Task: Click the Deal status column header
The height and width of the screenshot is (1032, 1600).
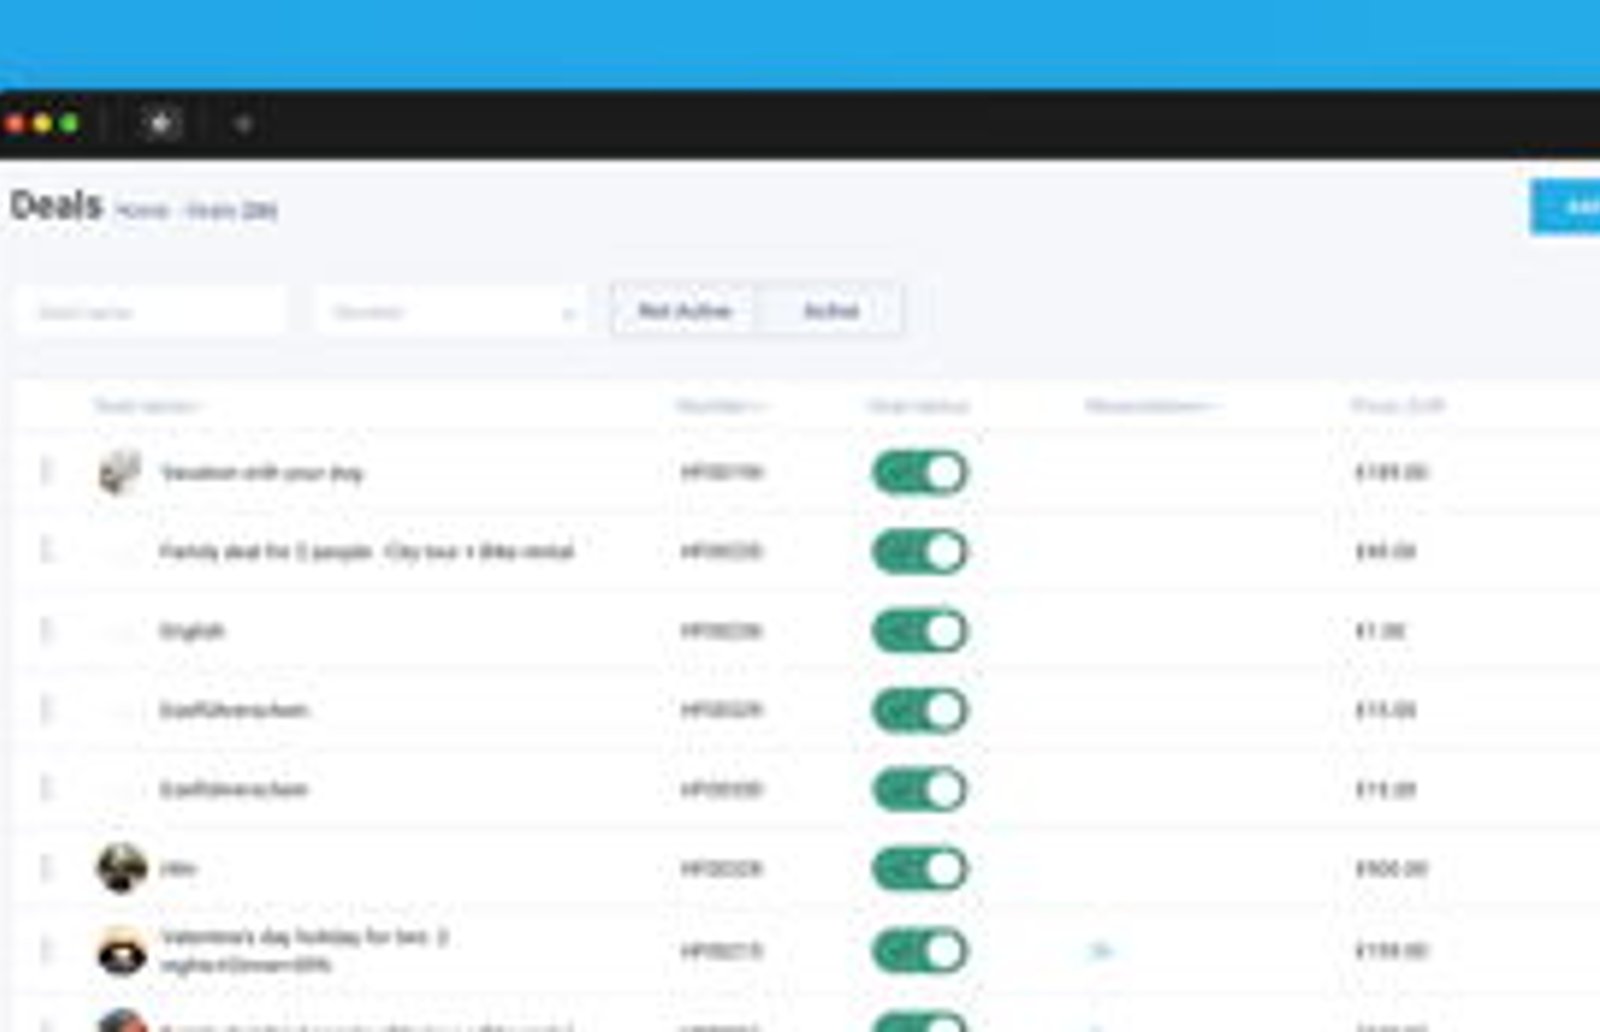Action: 919,406
